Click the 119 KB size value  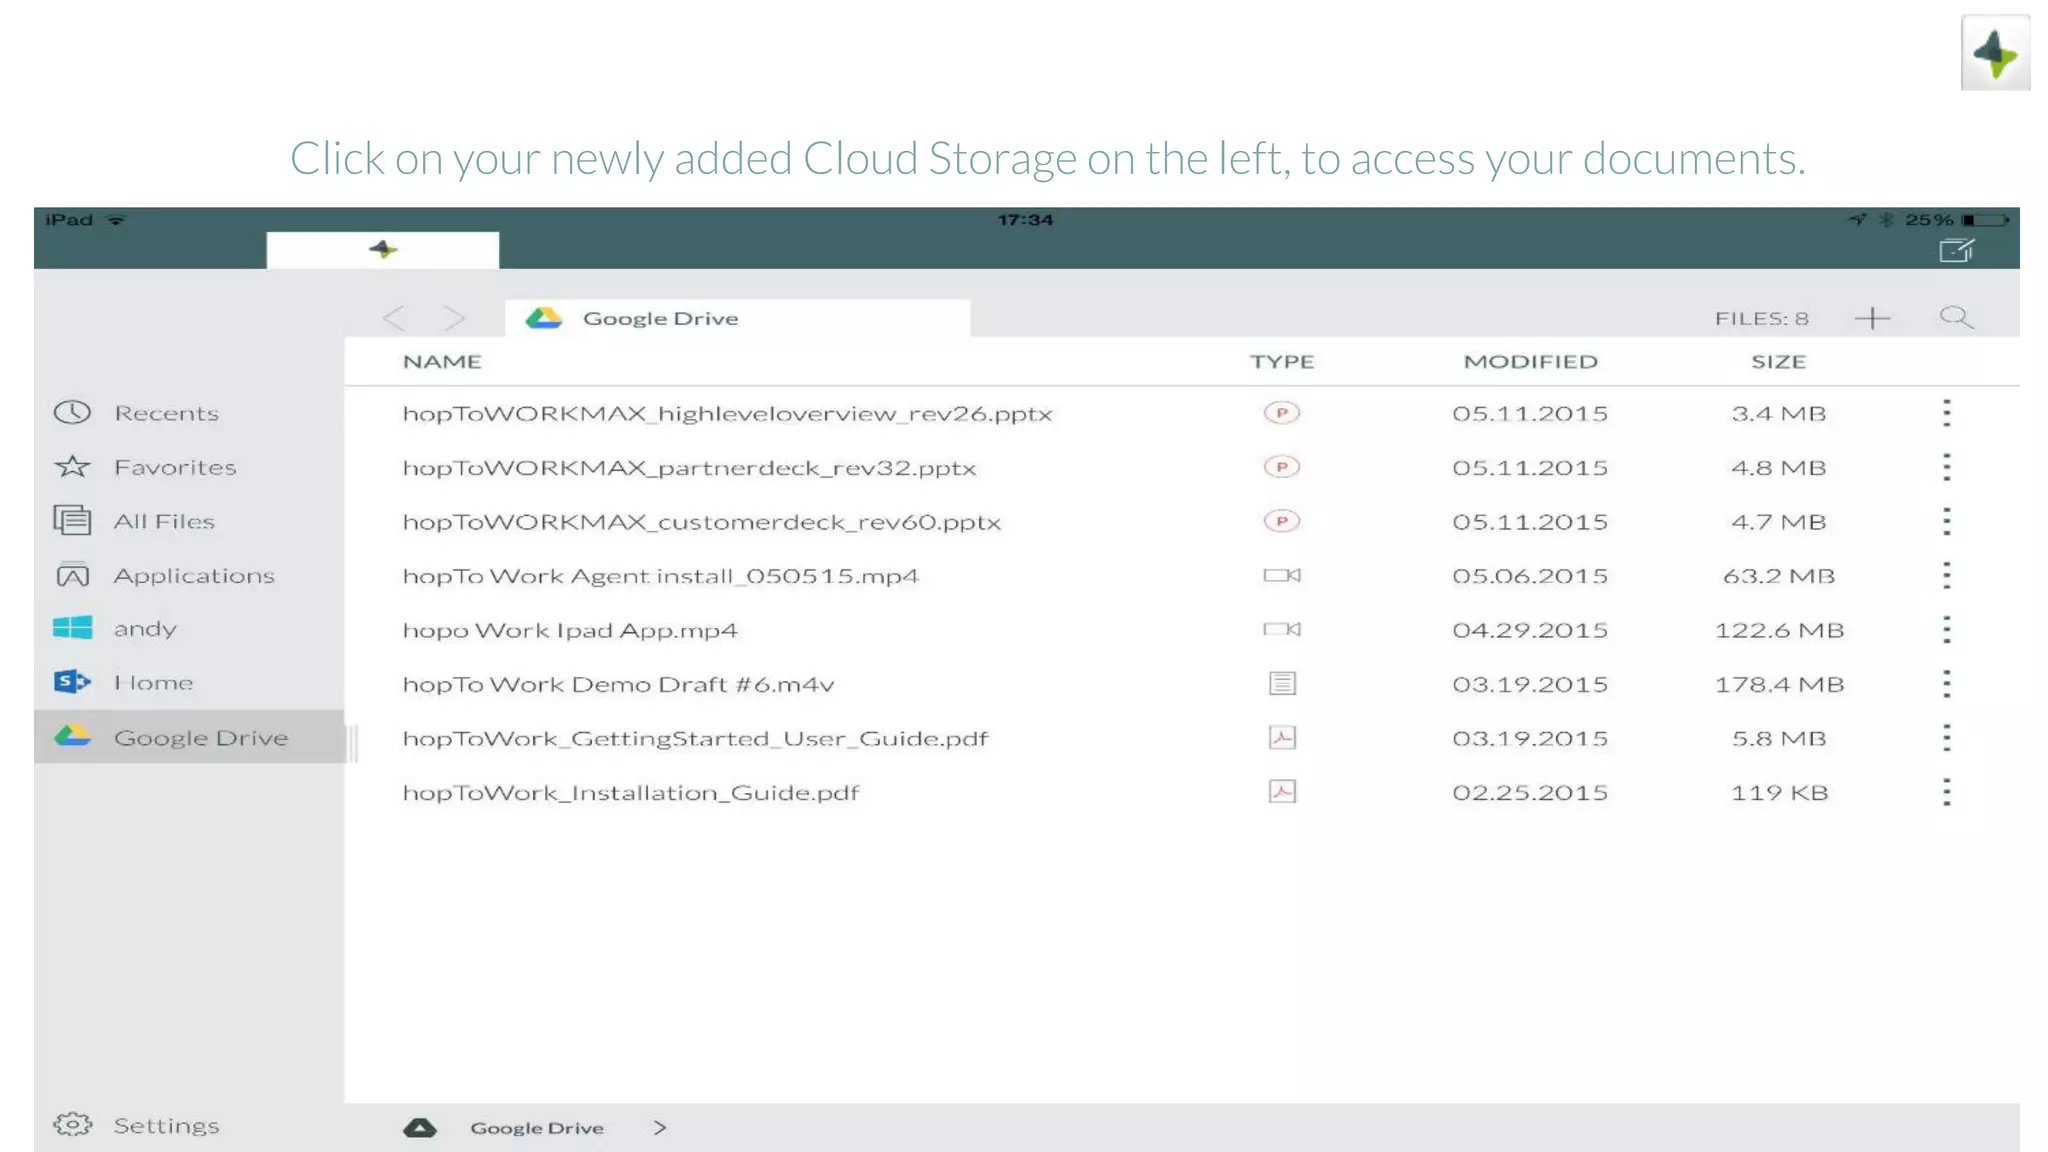1779,792
